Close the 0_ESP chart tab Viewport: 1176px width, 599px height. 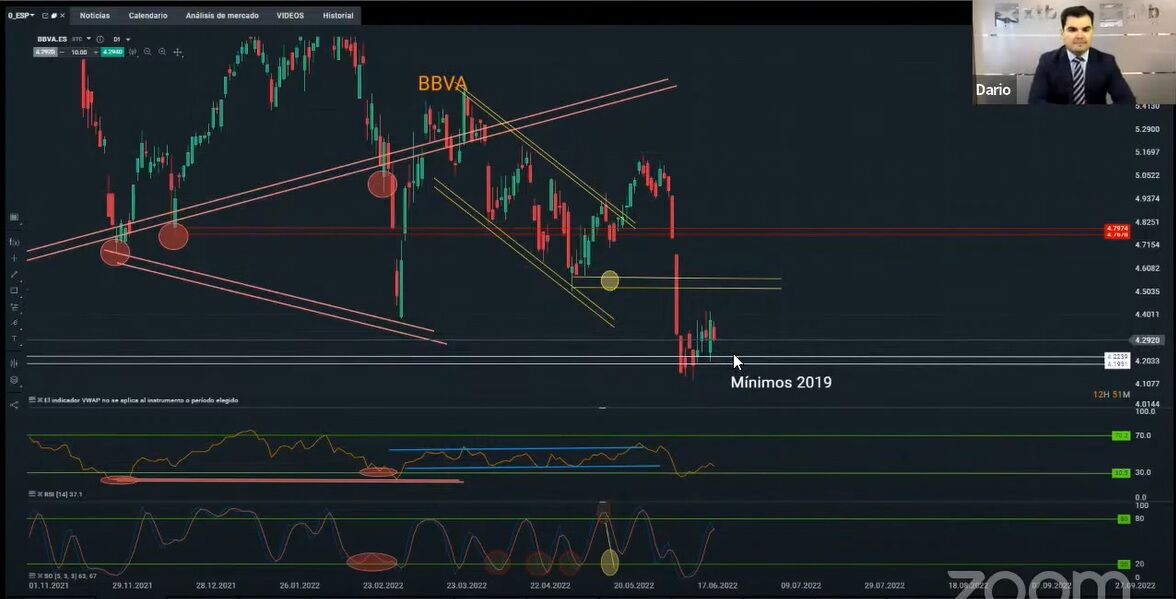point(62,16)
